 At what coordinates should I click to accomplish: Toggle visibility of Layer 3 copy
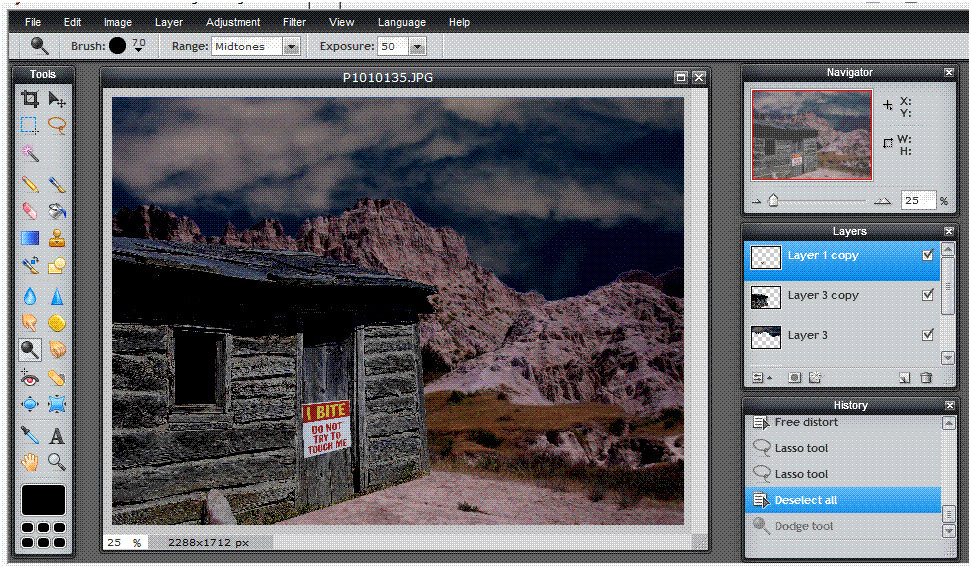(928, 295)
